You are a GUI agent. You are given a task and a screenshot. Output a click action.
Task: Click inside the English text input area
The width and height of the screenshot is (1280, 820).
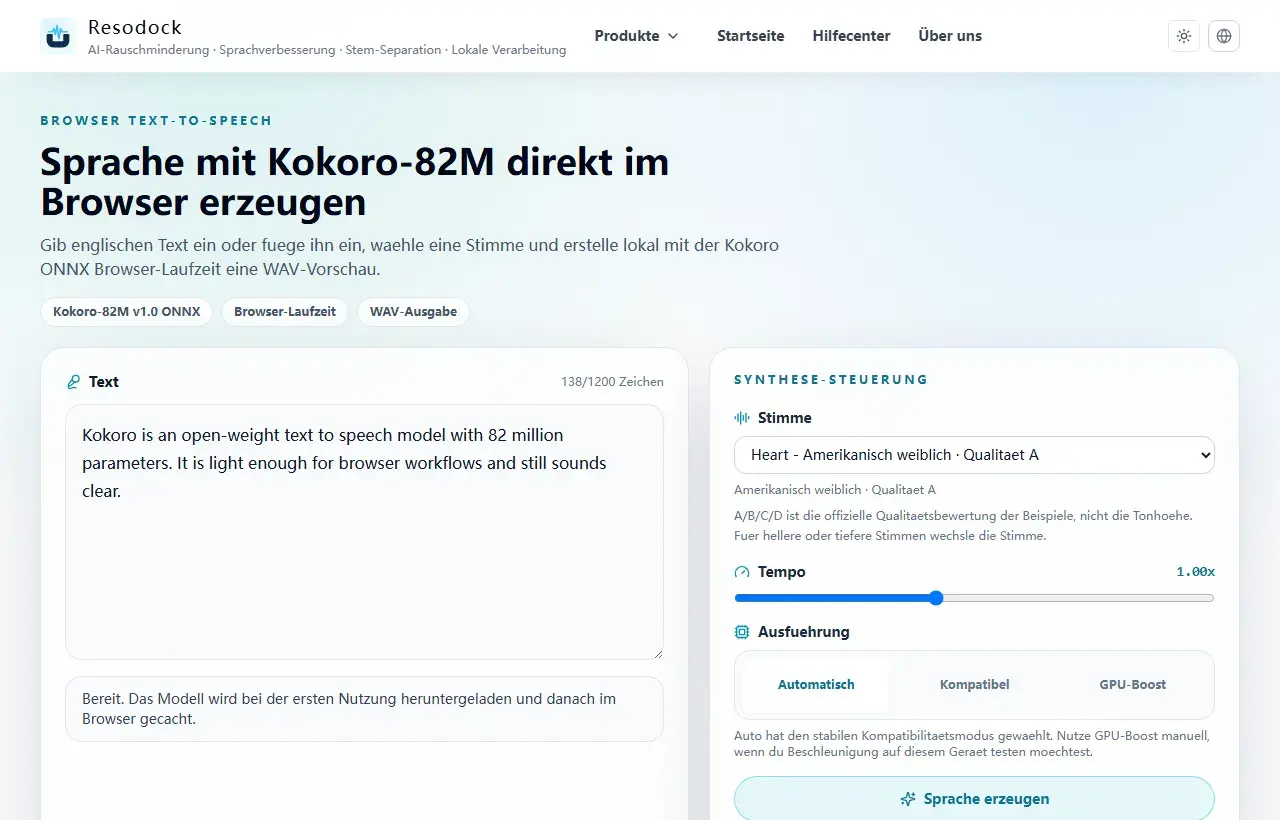[364, 532]
